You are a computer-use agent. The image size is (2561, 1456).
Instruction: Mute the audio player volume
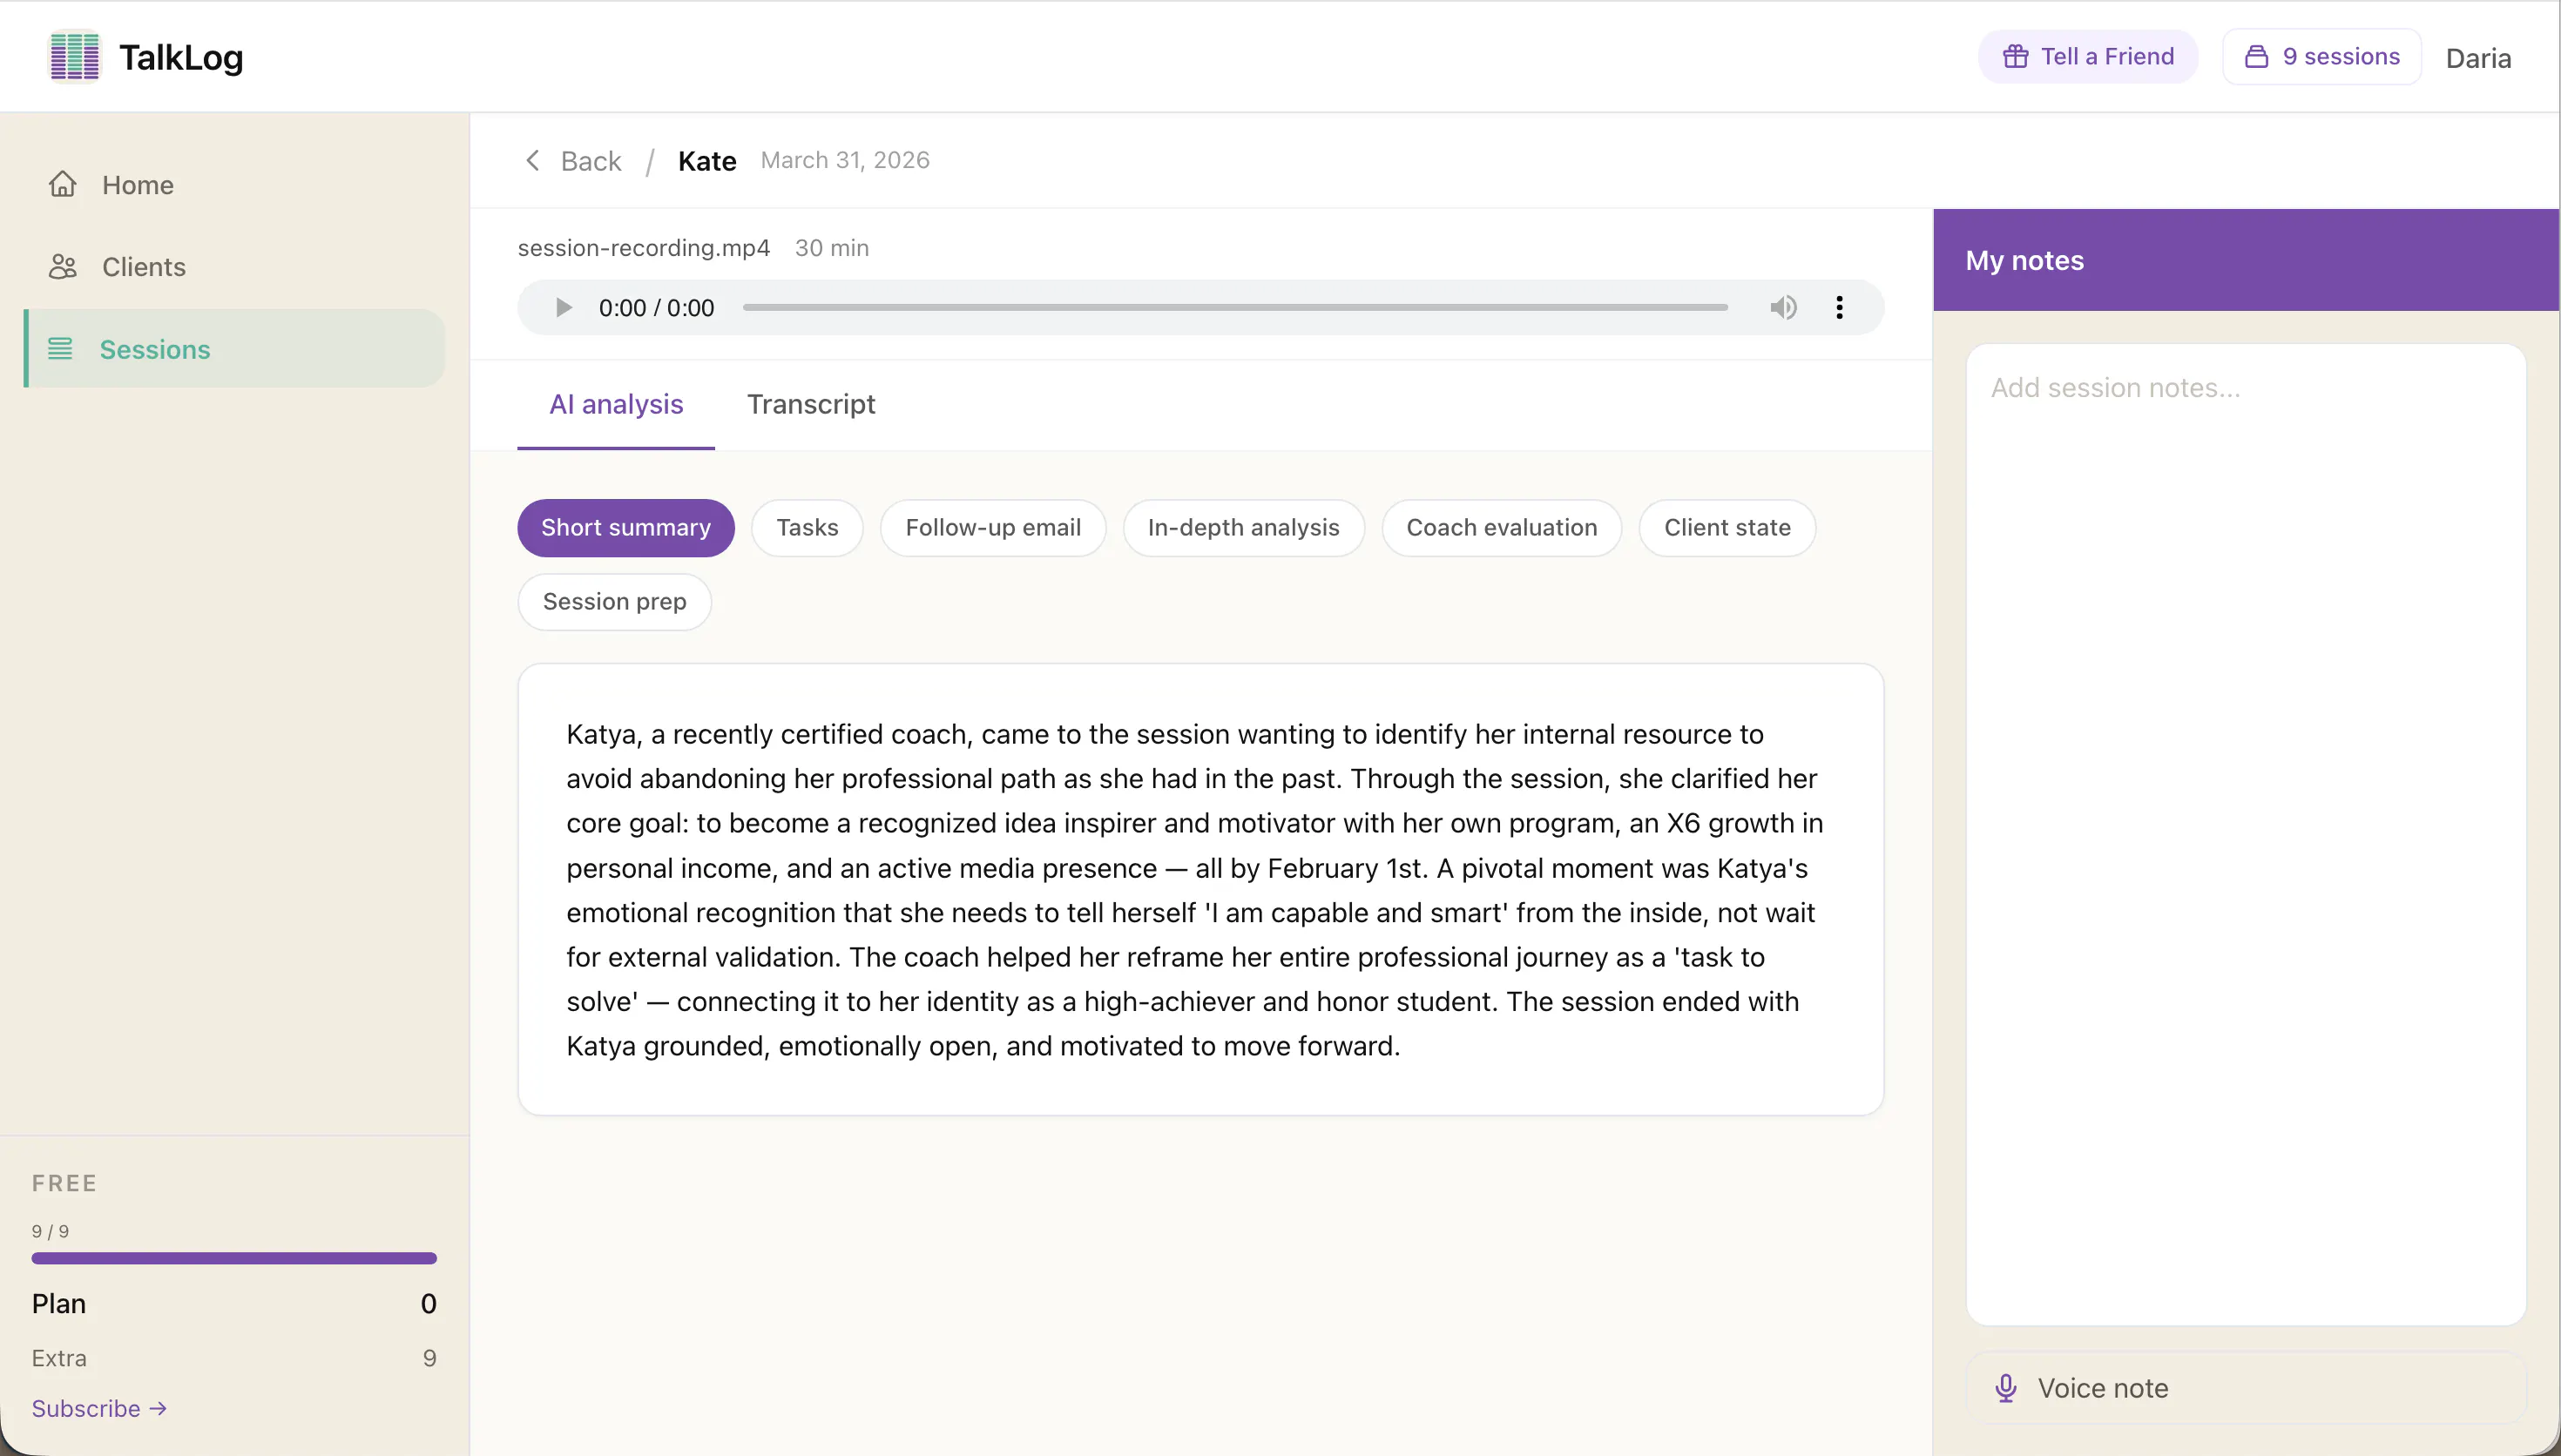[1783, 308]
